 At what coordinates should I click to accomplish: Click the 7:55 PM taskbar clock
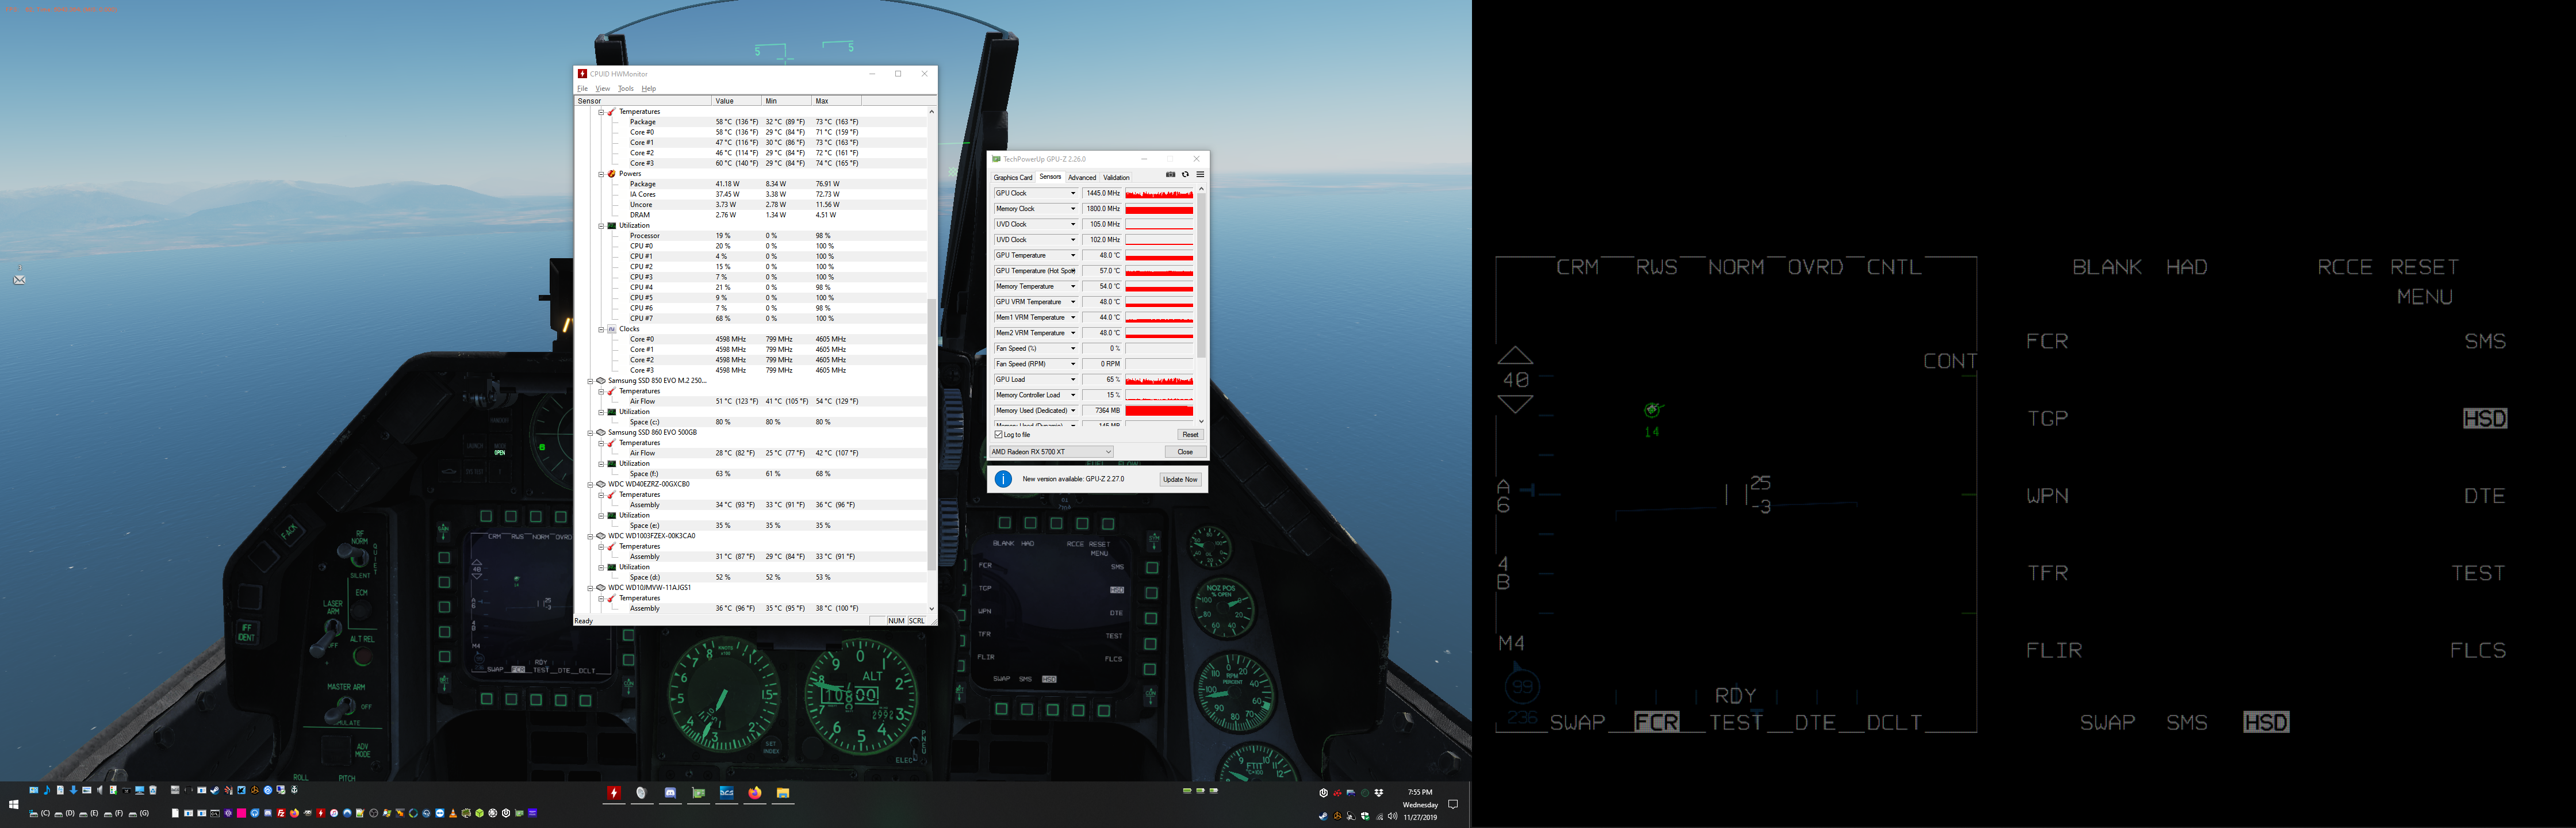(1420, 792)
